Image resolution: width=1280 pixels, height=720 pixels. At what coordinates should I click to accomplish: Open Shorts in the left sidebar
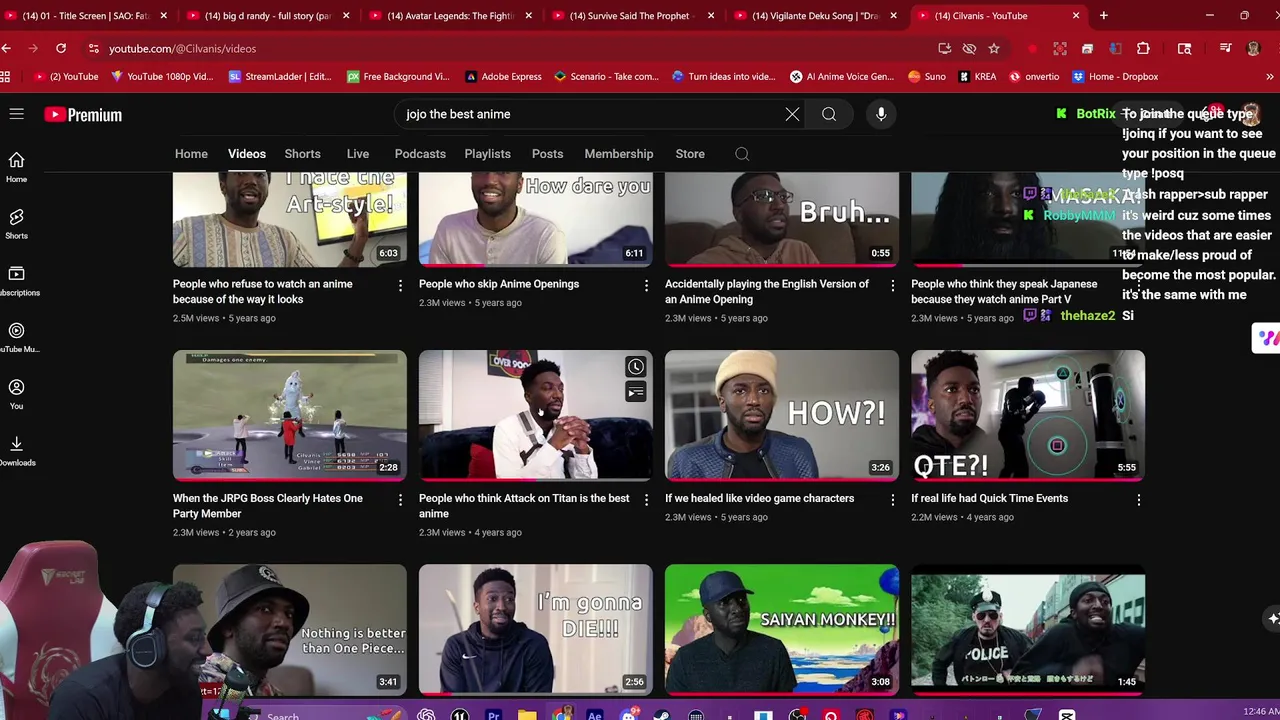tap(16, 224)
